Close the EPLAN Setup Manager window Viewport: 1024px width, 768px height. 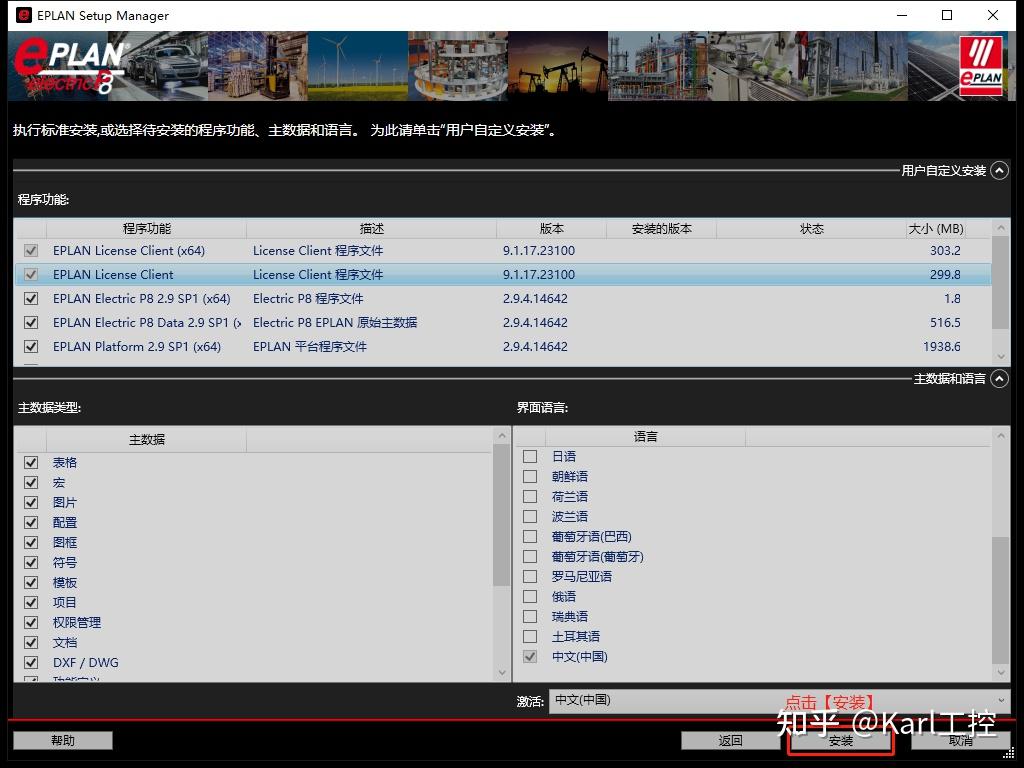(993, 15)
